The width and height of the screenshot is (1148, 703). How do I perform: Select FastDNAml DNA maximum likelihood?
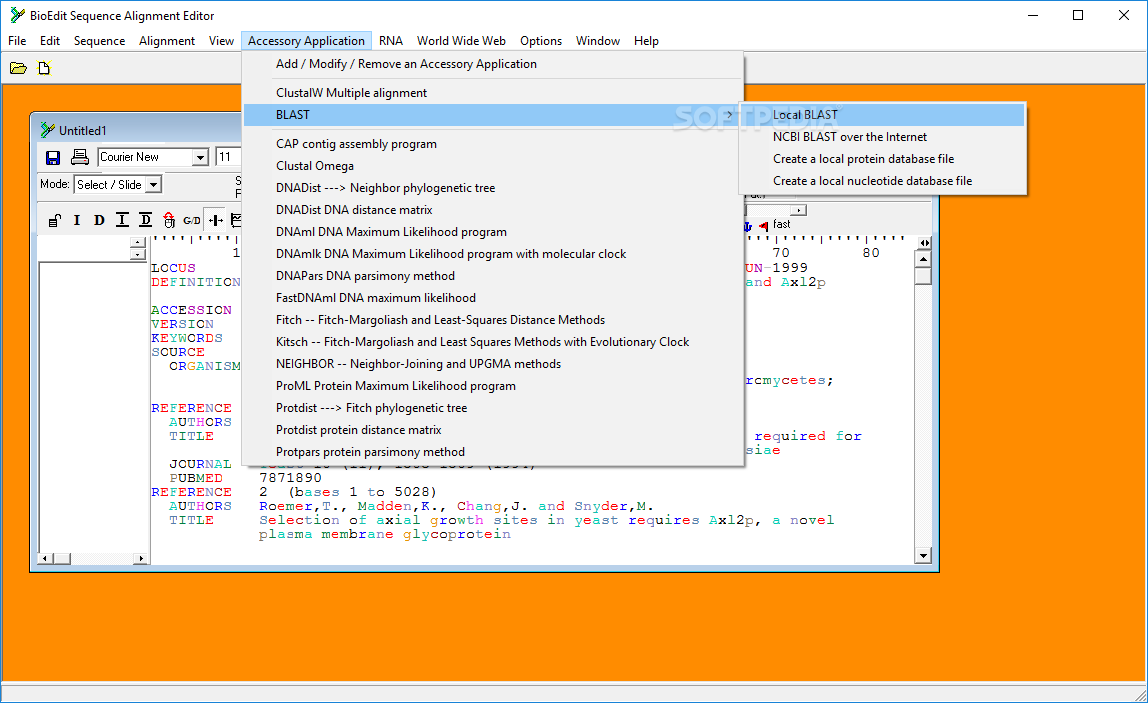tap(493, 298)
